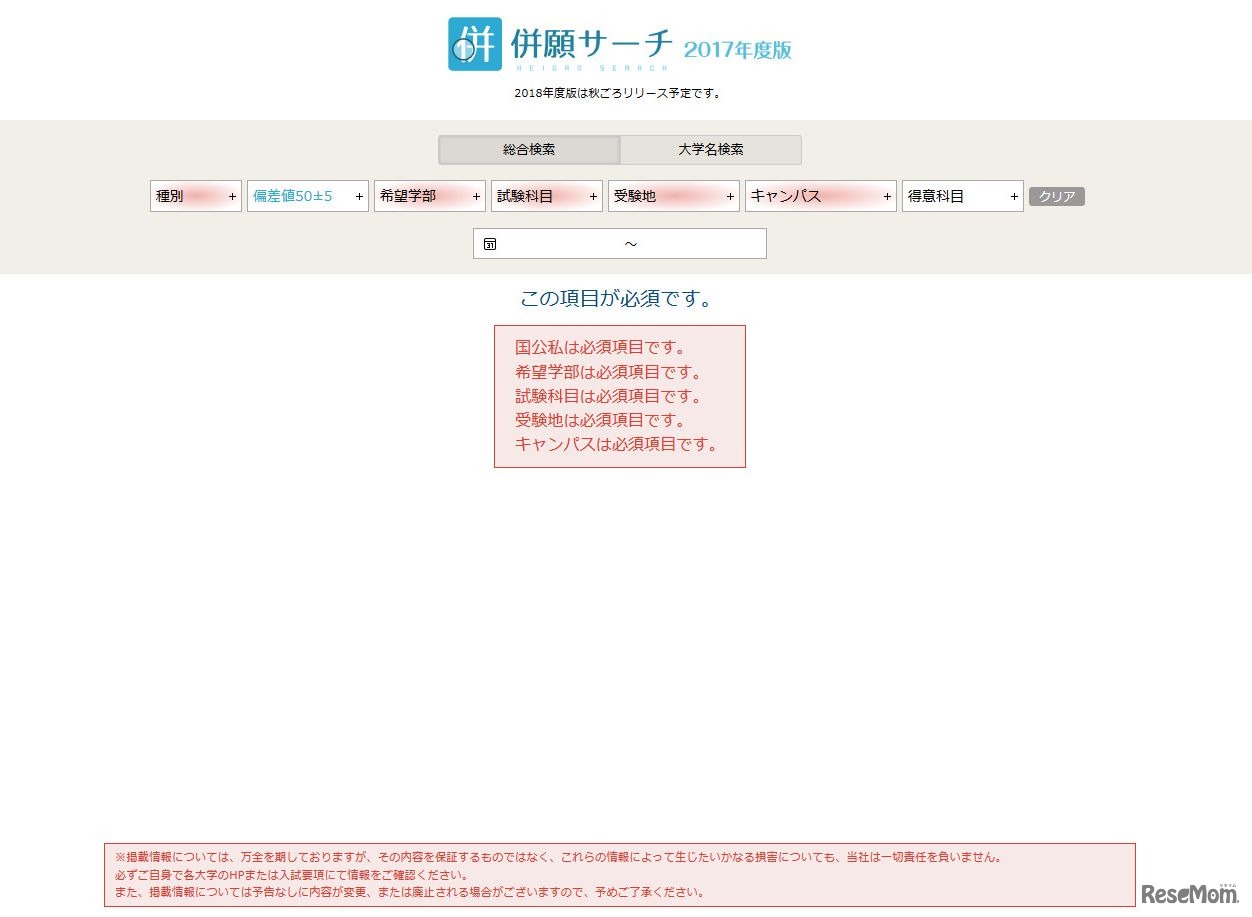Click the 2017年度版 label
1252x917 pixels.
tap(738, 50)
